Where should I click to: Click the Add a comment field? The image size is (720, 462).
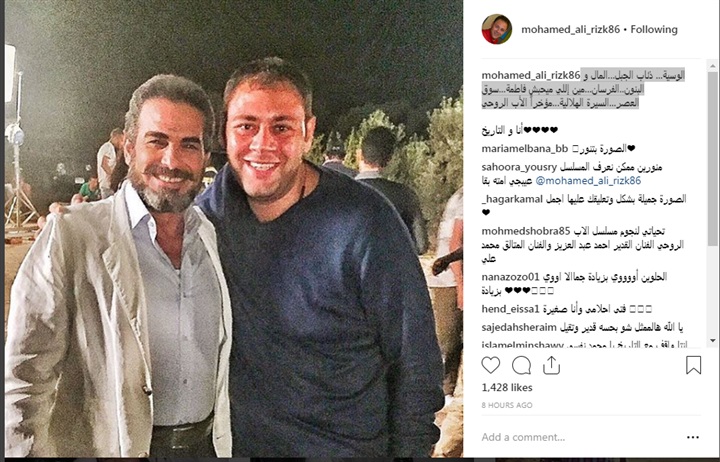tap(581, 437)
